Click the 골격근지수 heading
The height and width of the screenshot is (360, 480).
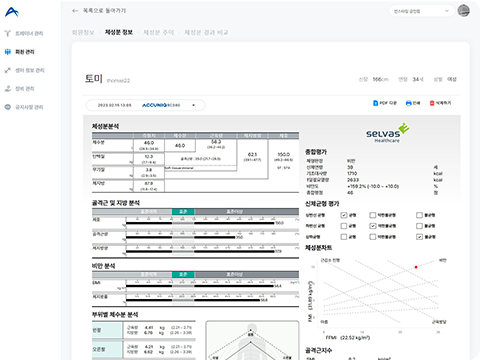pyautogui.click(x=318, y=350)
